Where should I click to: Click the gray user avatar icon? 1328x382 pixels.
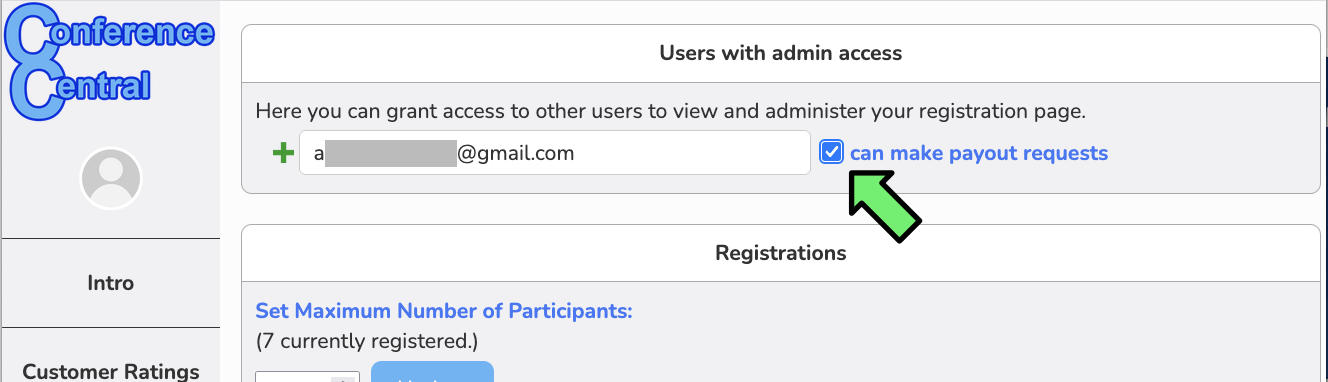[x=110, y=179]
